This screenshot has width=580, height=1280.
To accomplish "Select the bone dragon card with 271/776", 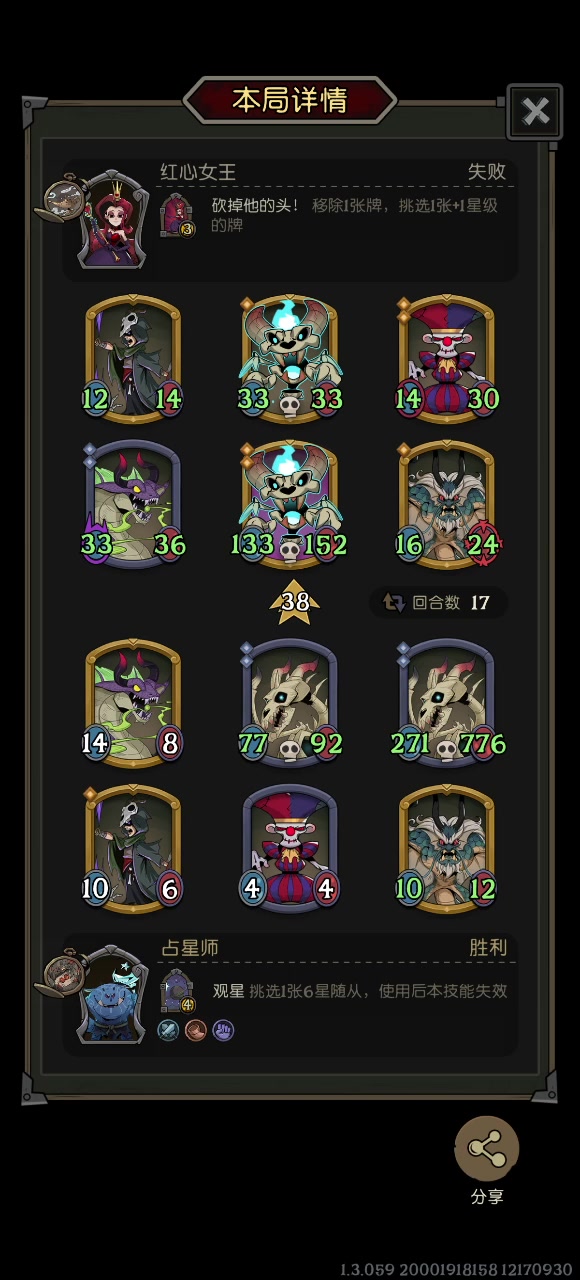I will [x=447, y=703].
